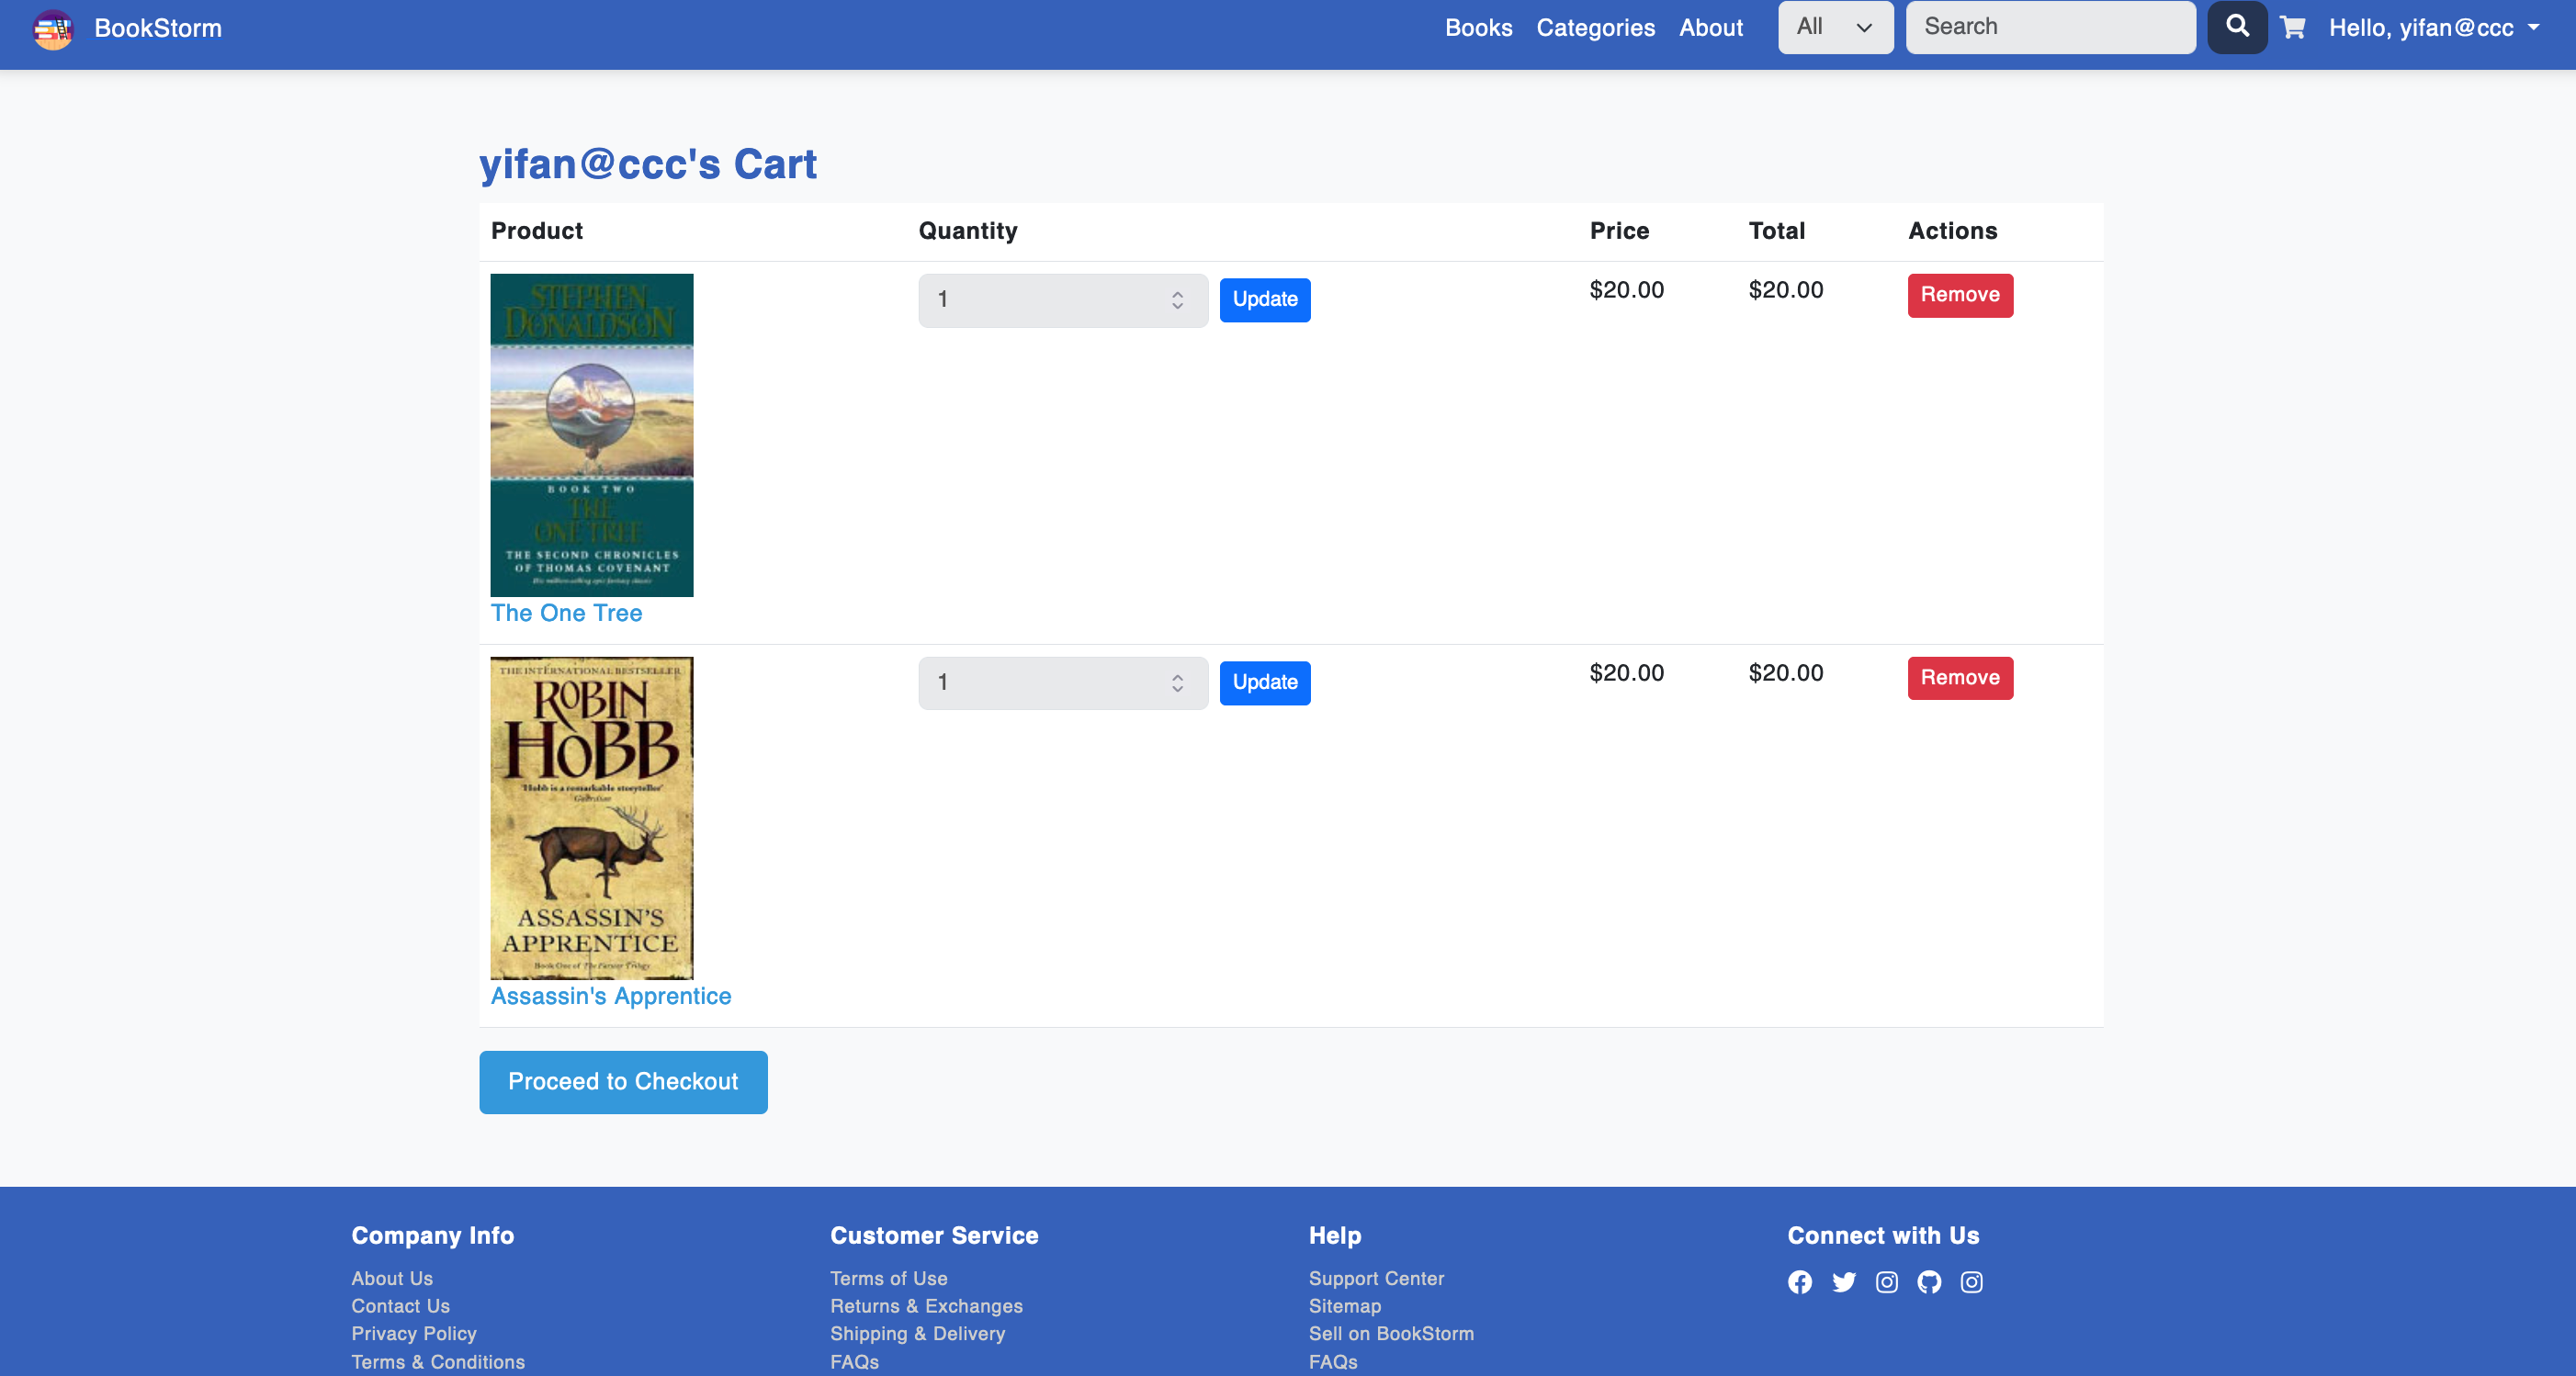Open BookStorm's Facebook page icon
This screenshot has width=2576, height=1376.
click(1800, 1282)
